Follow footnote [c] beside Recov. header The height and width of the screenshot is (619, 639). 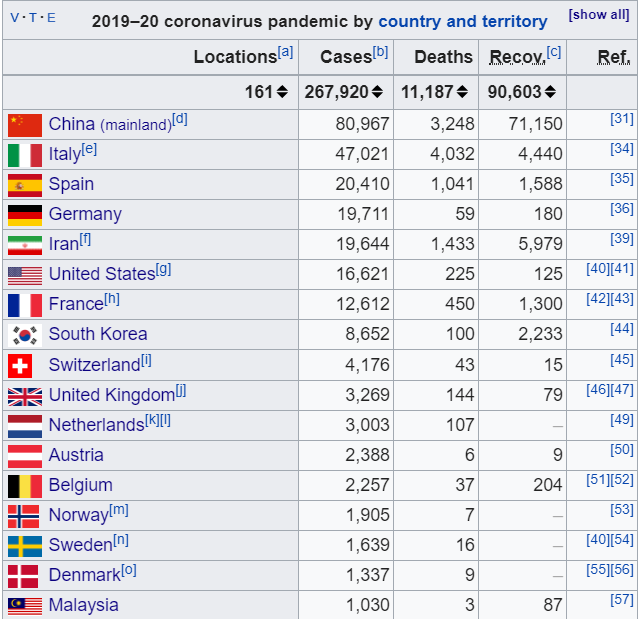pyautogui.click(x=554, y=52)
